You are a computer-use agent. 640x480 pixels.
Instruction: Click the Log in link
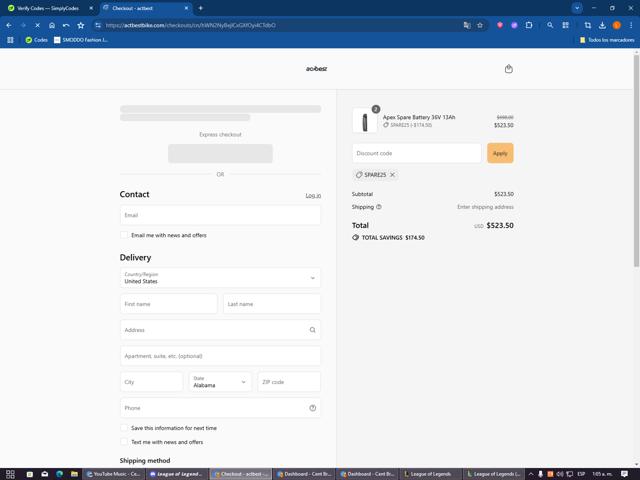313,196
